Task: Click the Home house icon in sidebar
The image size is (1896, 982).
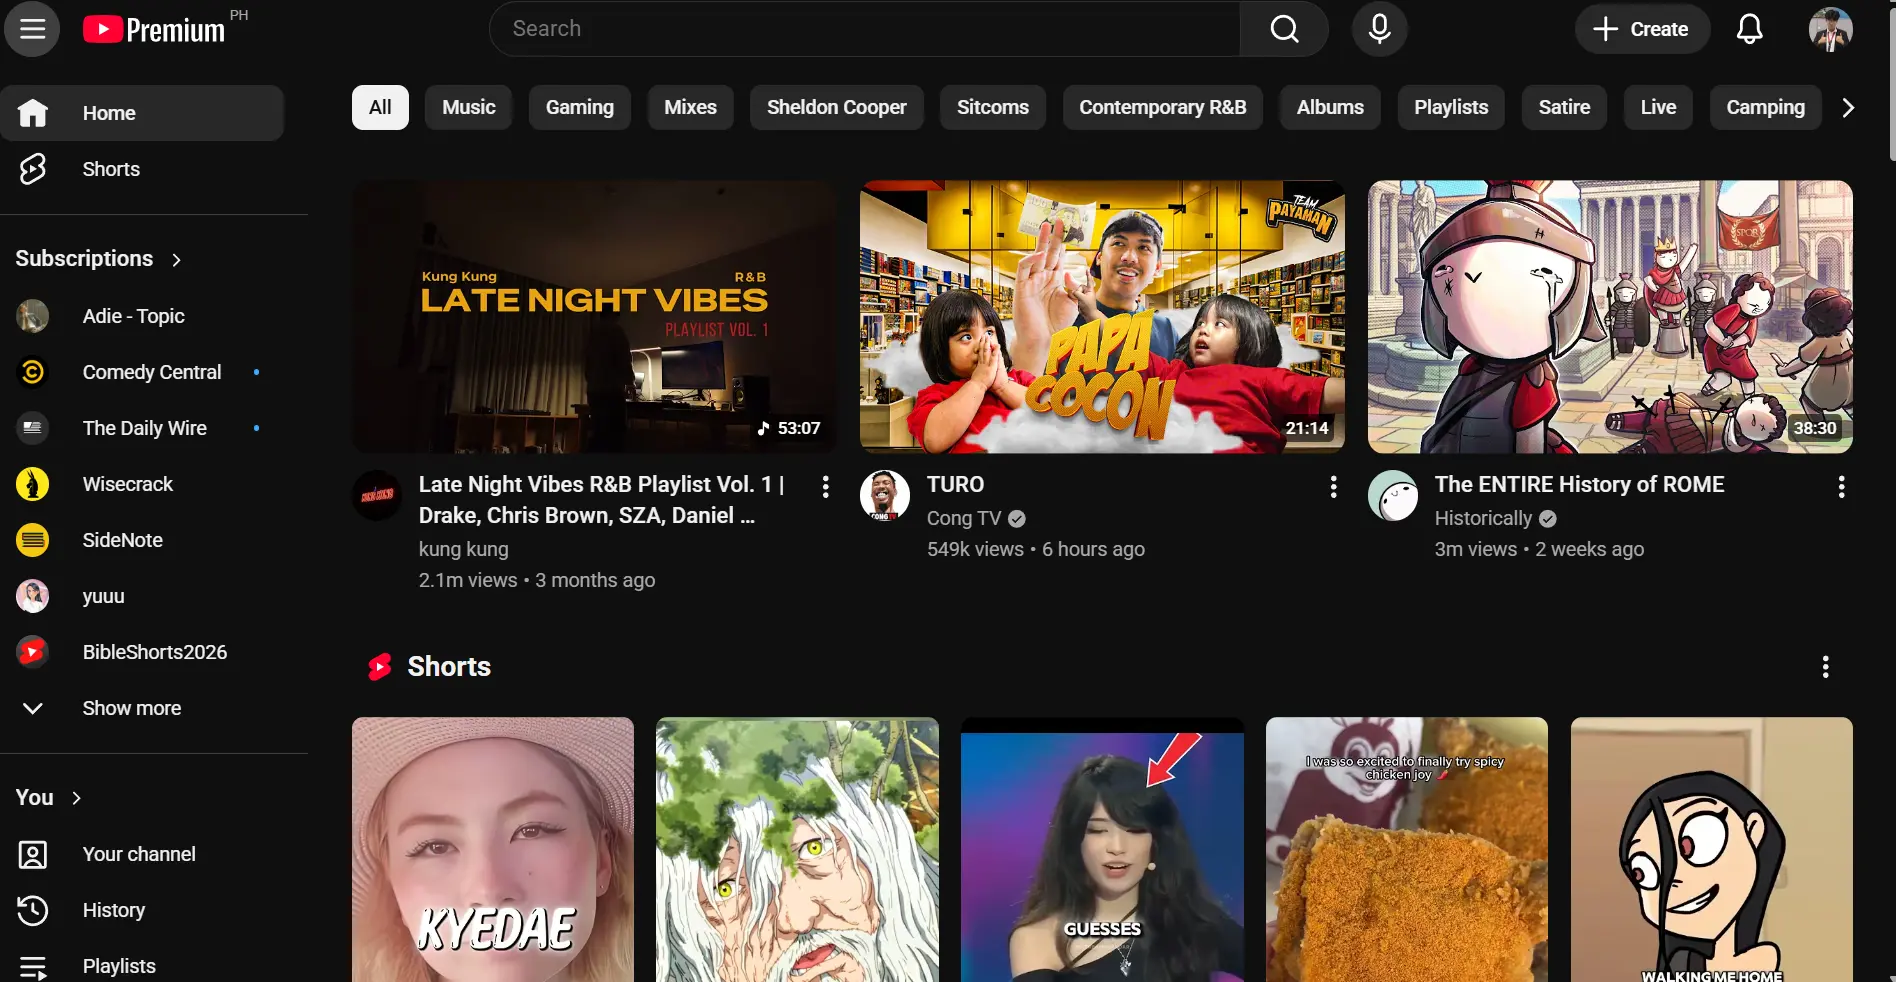Action: [x=33, y=113]
